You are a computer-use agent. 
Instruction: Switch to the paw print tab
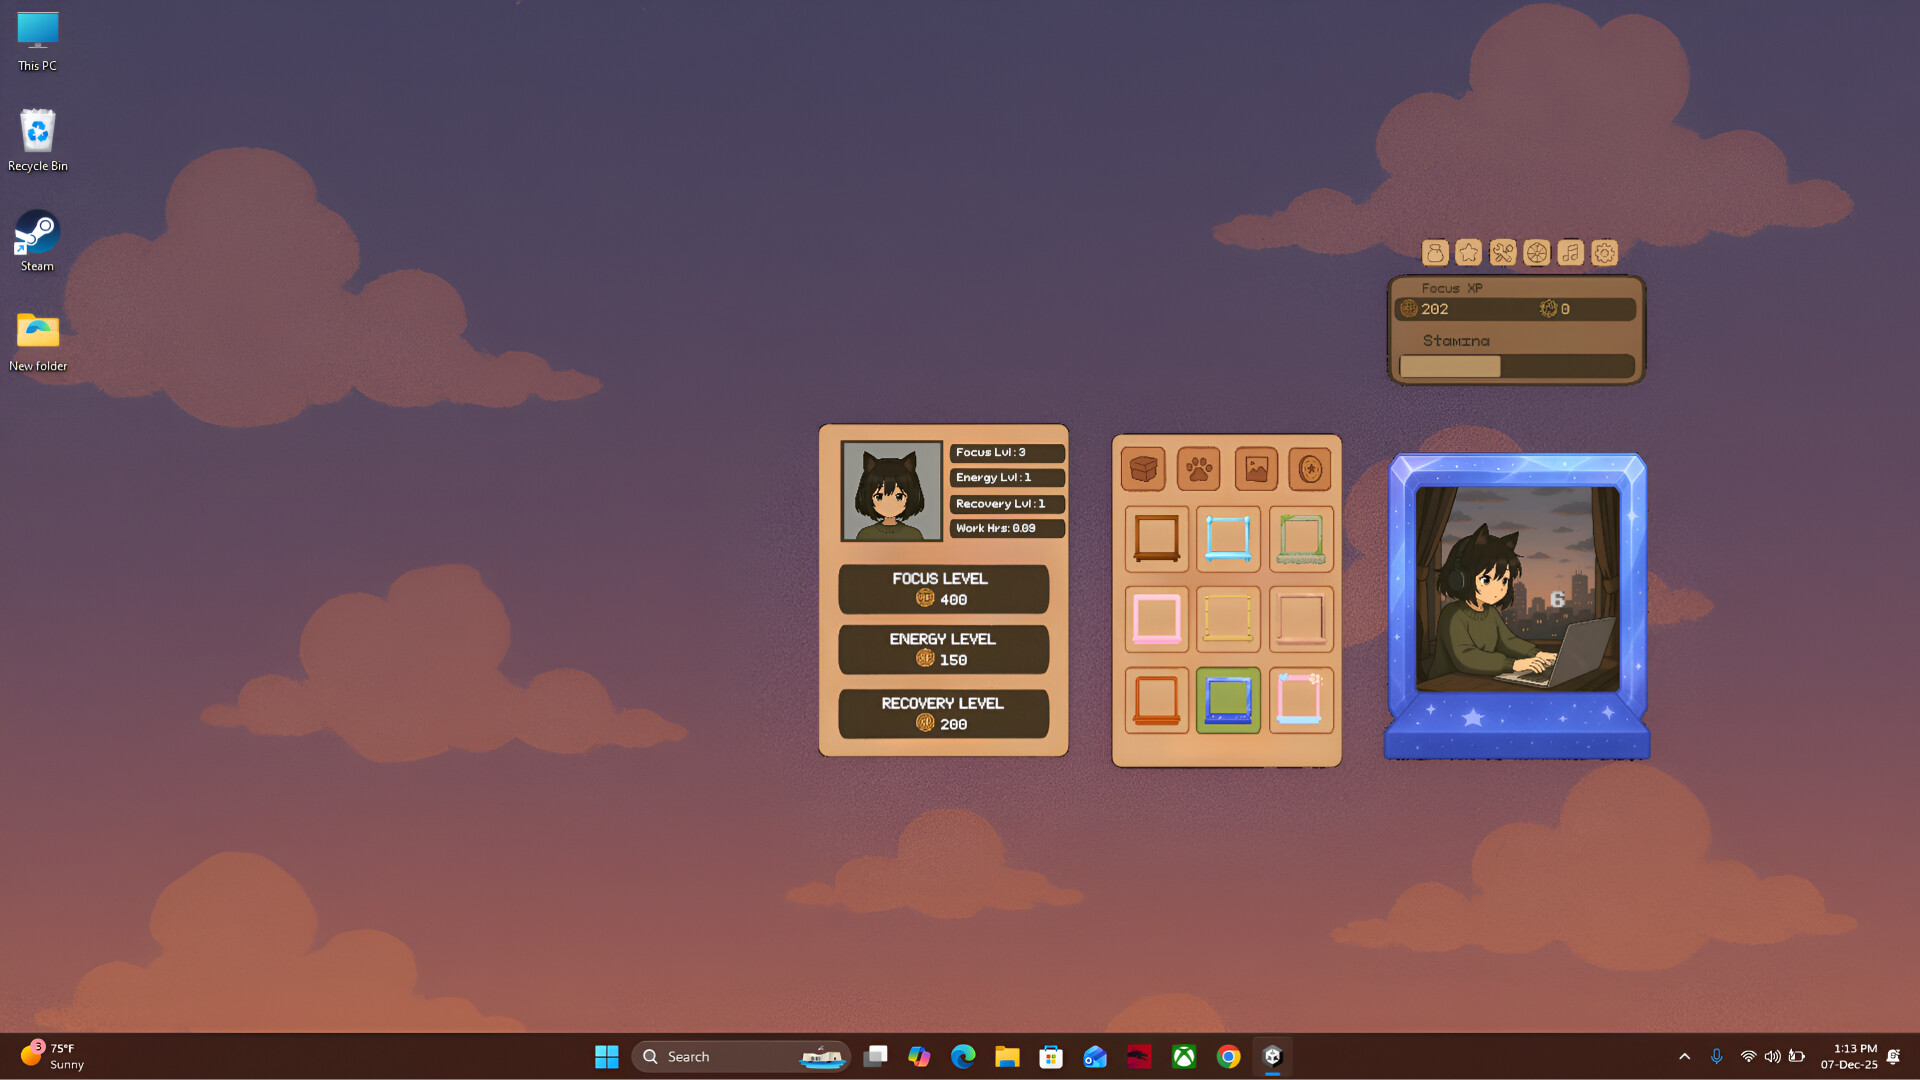pos(1199,468)
